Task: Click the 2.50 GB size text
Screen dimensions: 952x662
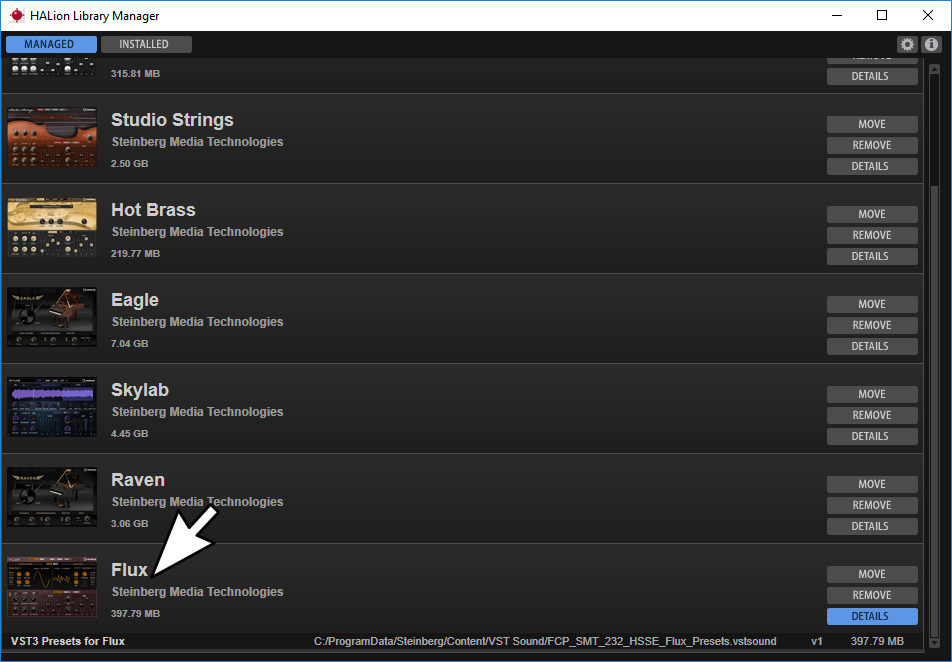Action: (129, 163)
